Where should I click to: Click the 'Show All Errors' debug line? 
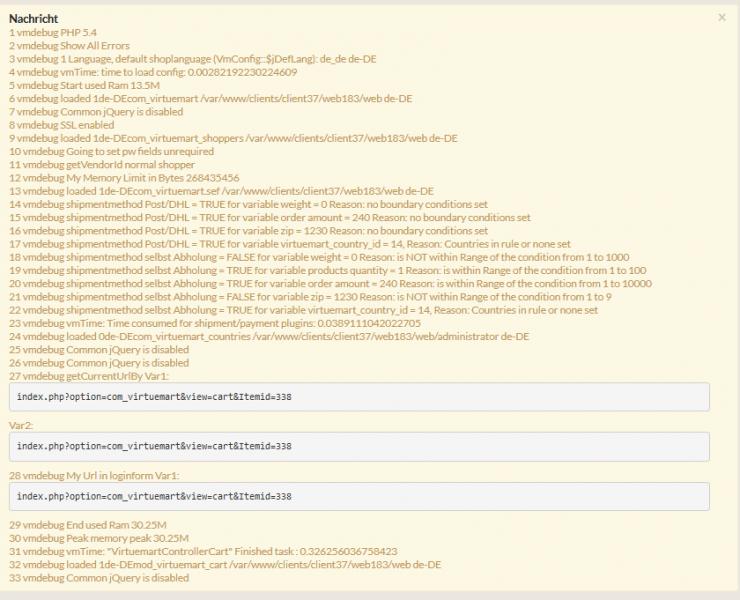[x=67, y=46]
